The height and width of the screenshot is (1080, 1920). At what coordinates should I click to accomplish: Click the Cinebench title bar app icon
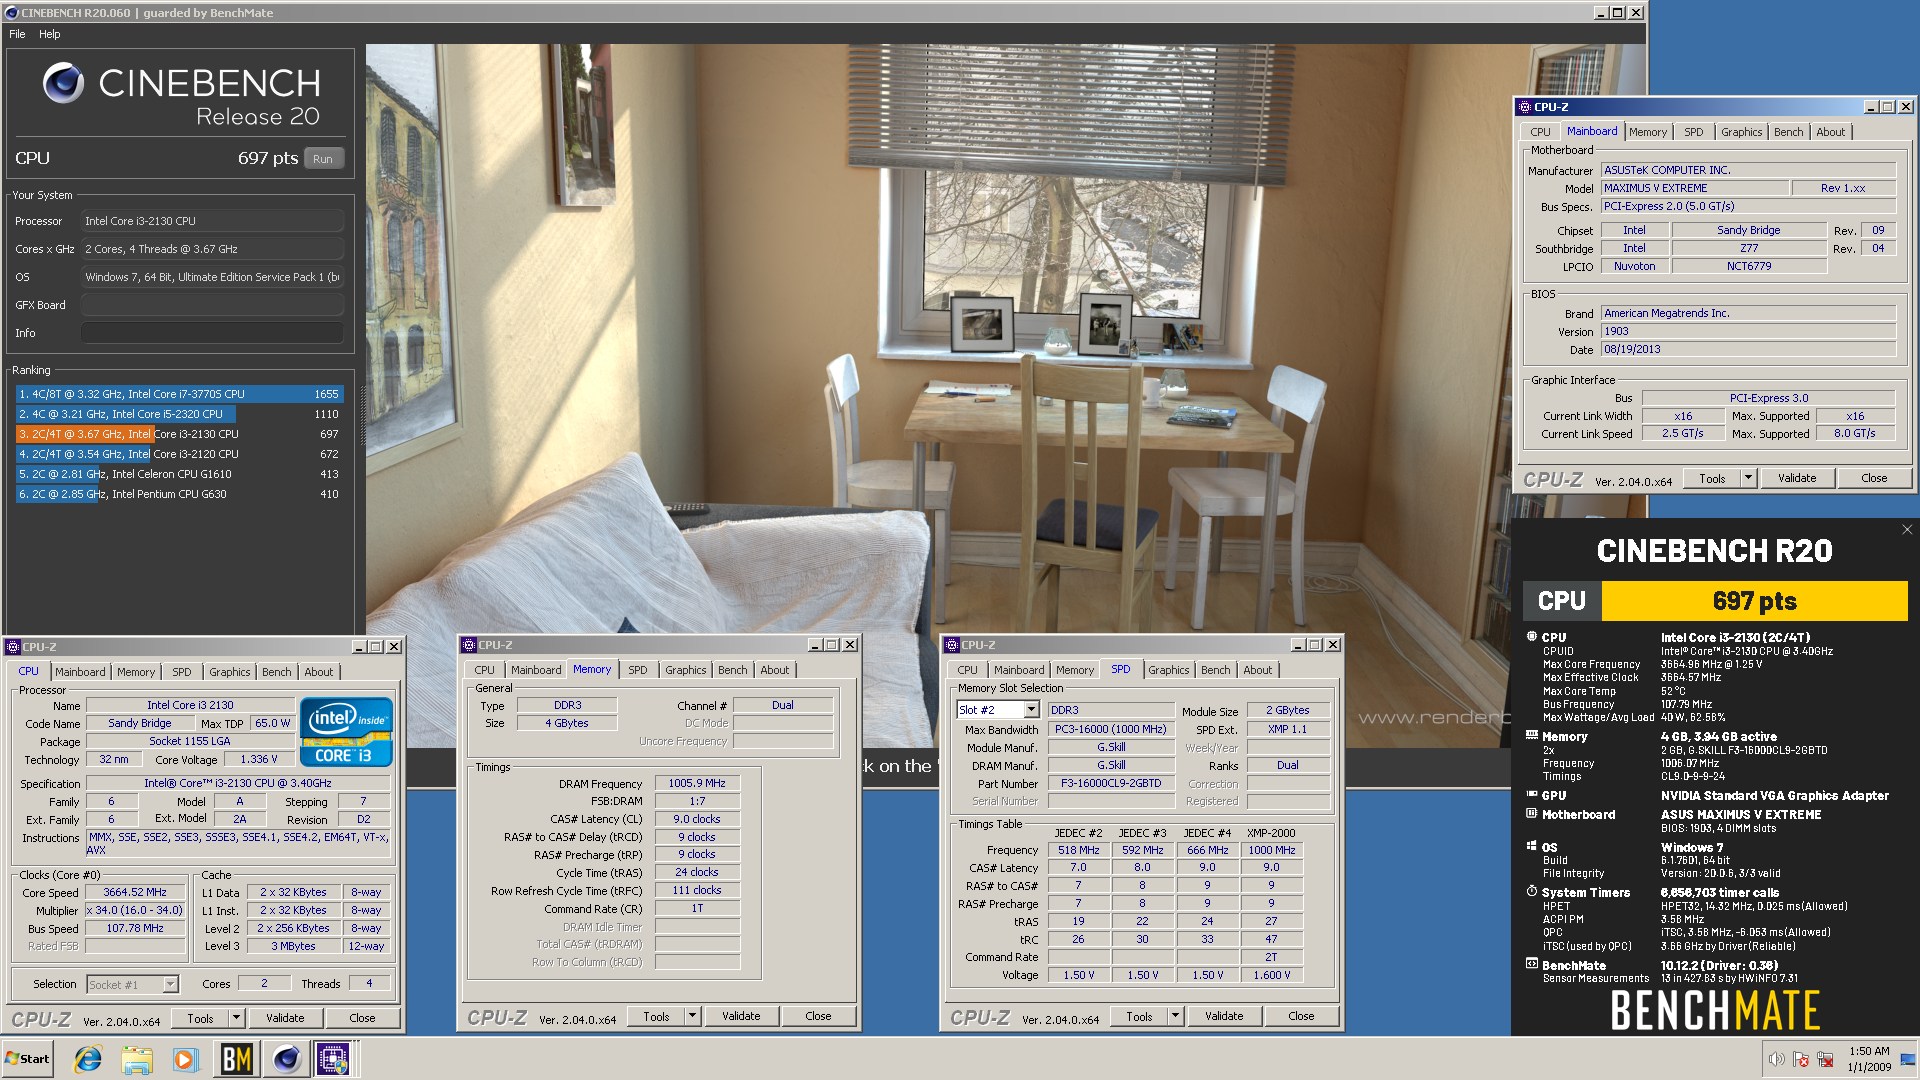pos(11,12)
